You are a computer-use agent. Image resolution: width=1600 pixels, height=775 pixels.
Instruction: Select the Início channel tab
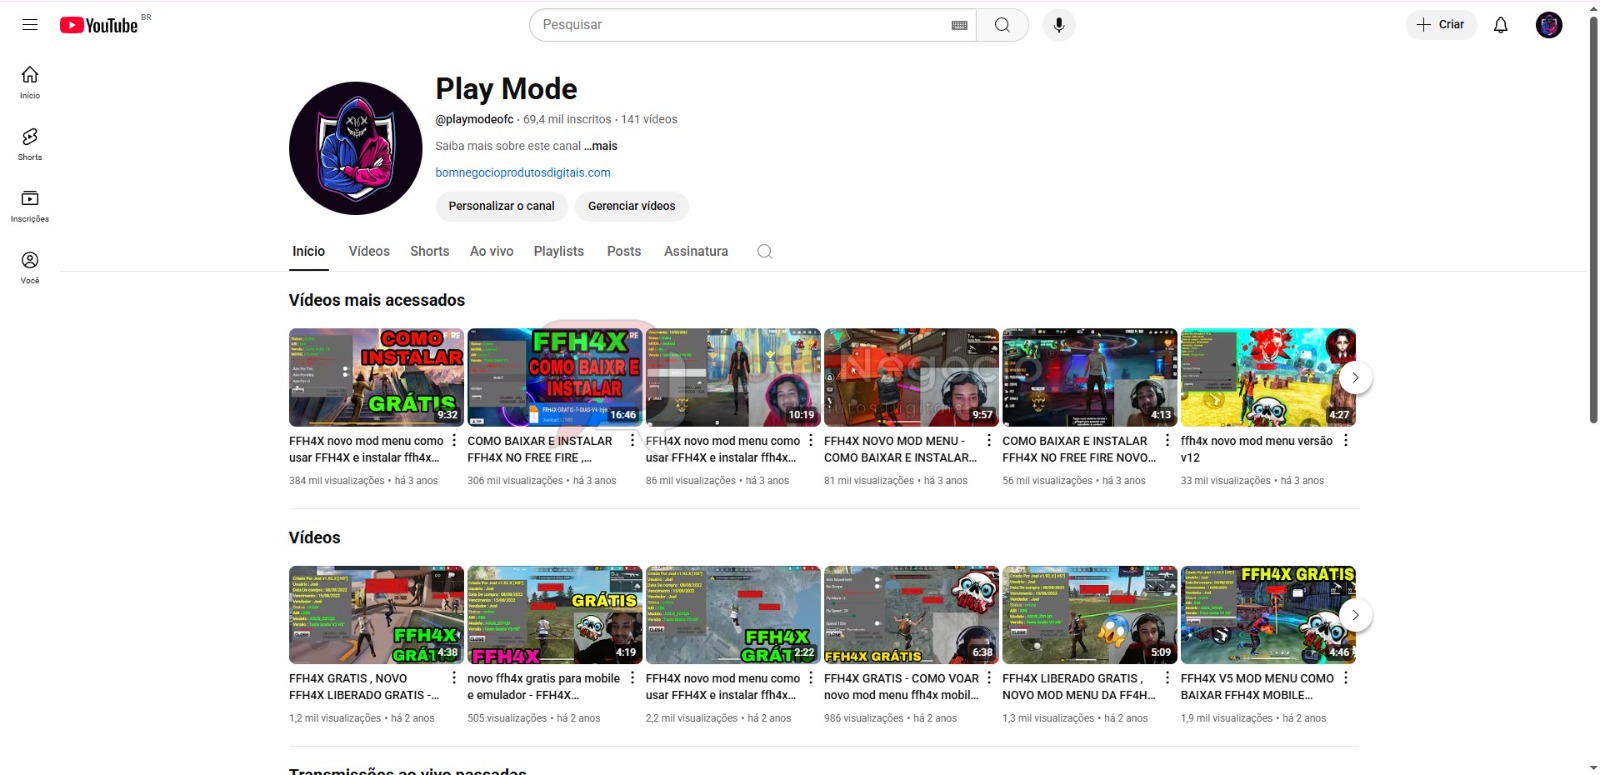tap(308, 252)
